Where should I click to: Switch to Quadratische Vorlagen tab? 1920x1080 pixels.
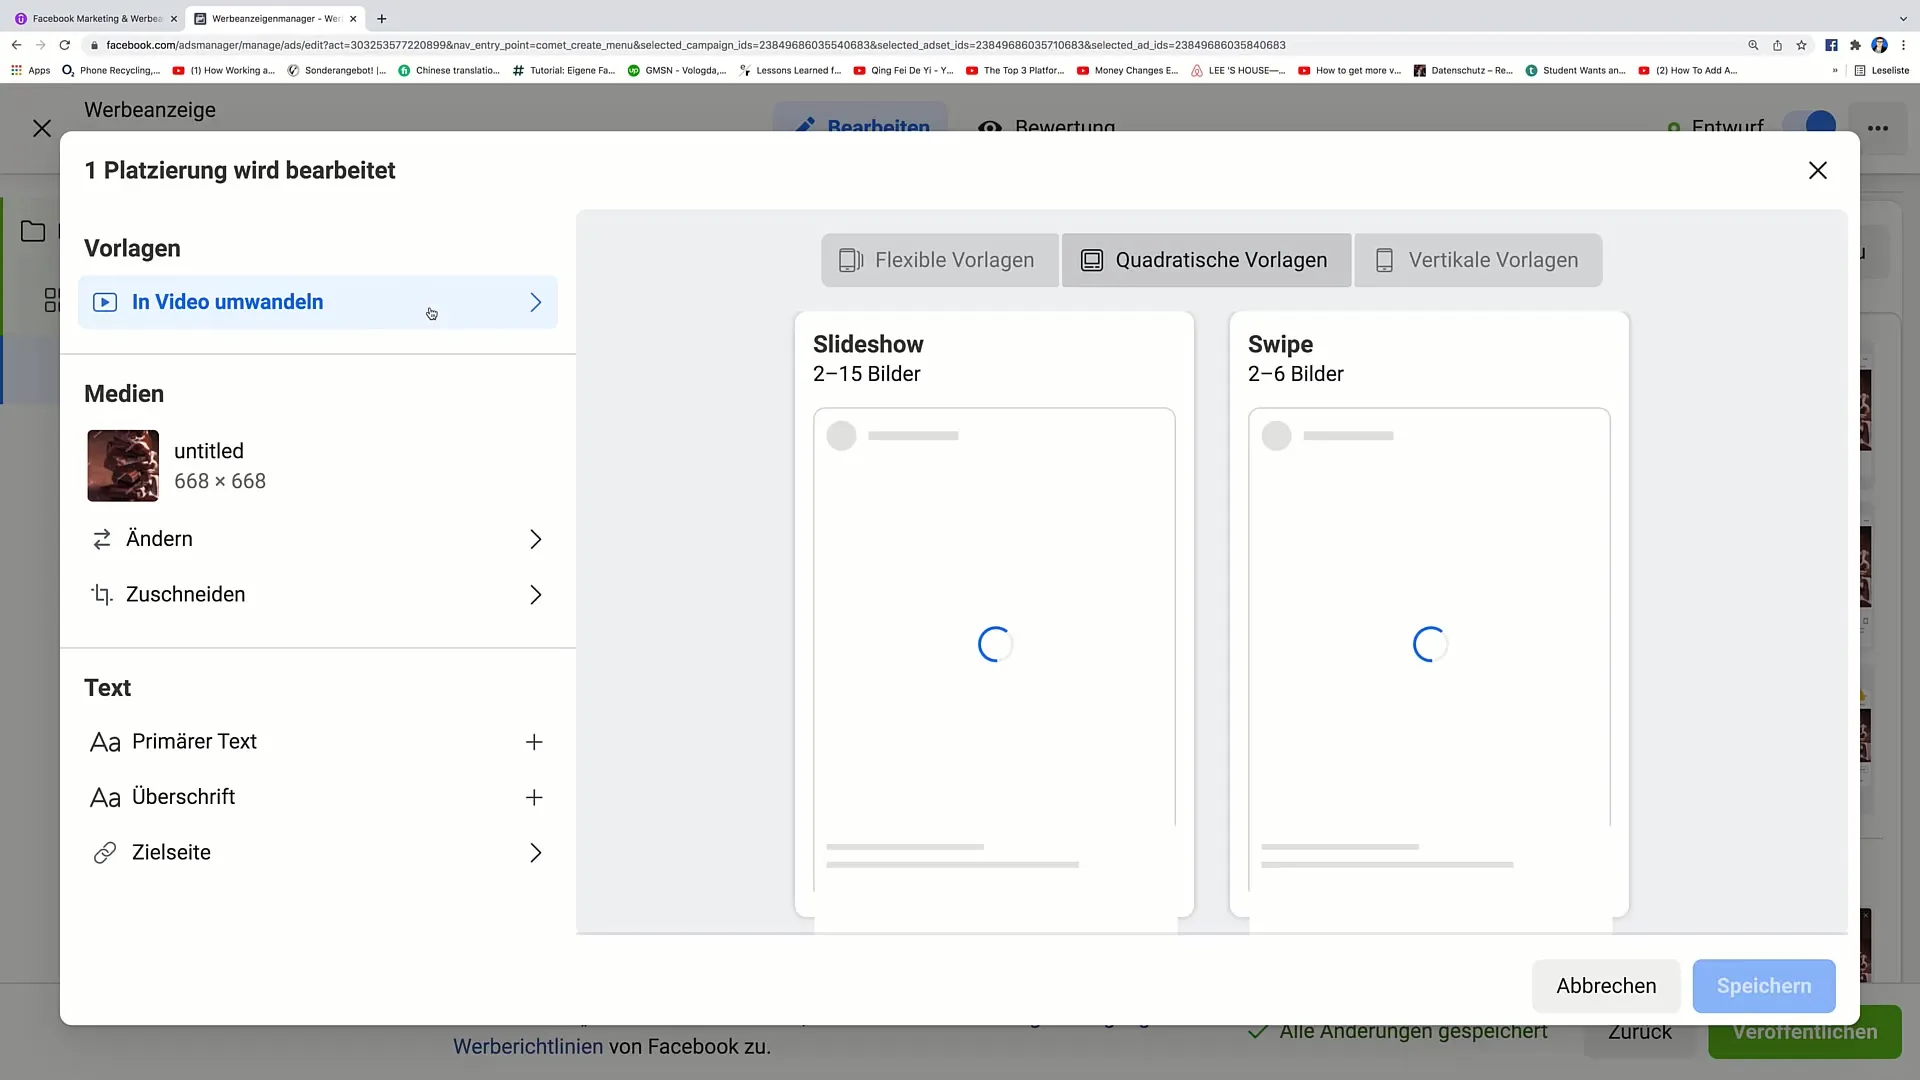[1206, 260]
